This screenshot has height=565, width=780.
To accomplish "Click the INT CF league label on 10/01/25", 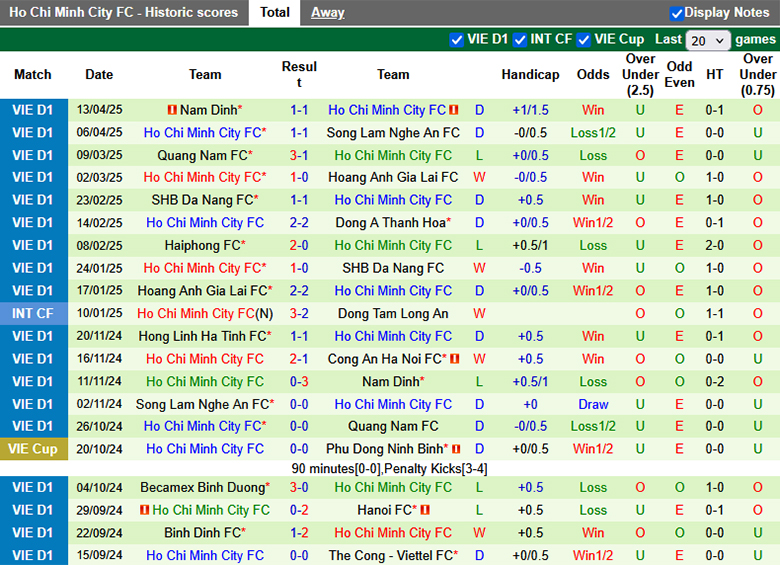I will click(x=33, y=314).
